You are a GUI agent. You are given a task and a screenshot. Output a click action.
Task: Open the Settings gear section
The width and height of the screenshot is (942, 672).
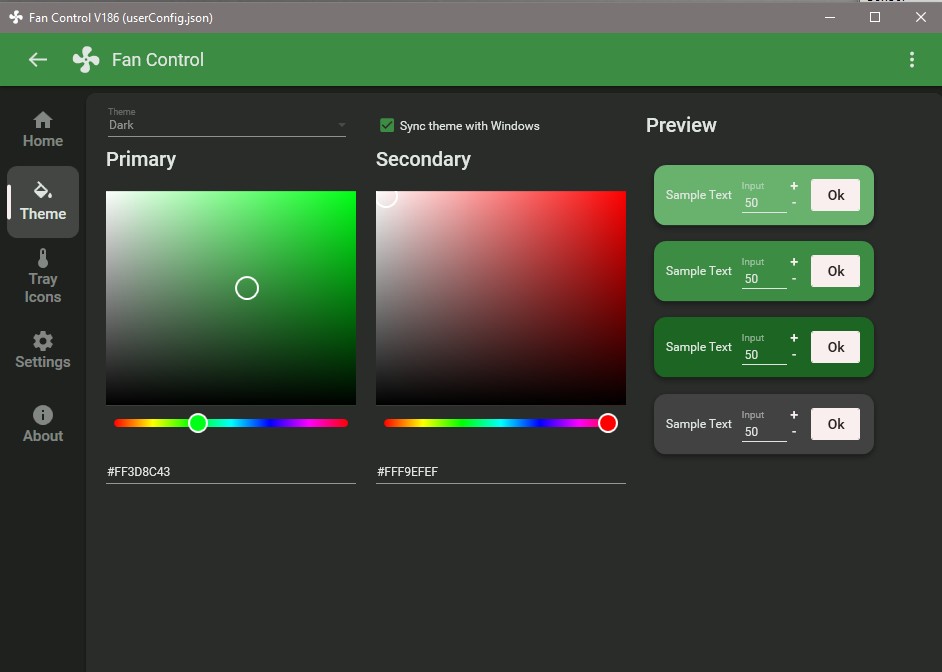point(43,350)
